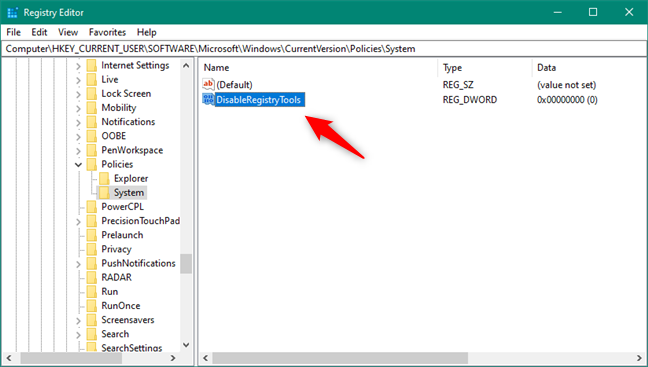
Task: Click the tree pane scroll down arrow
Action: pos(186,345)
